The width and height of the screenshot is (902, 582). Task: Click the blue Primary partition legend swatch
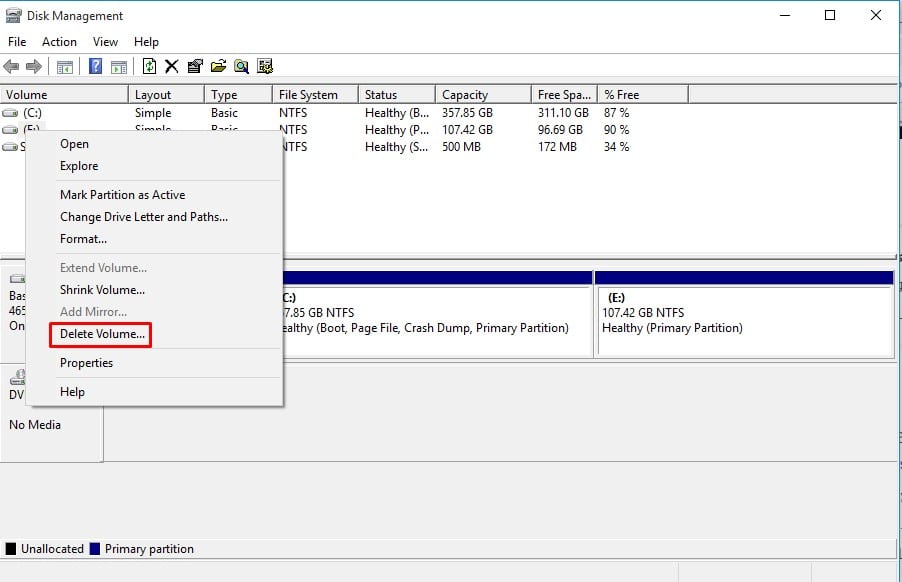tap(95, 549)
